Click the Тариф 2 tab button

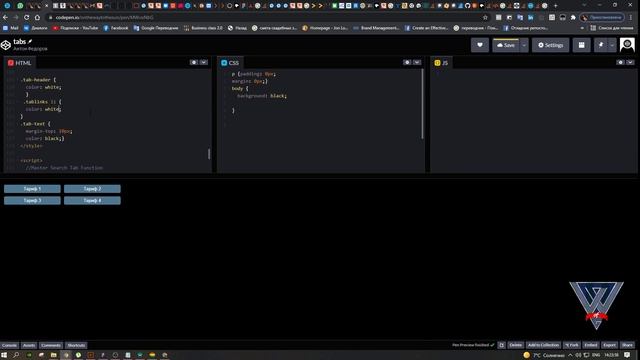[x=92, y=189]
